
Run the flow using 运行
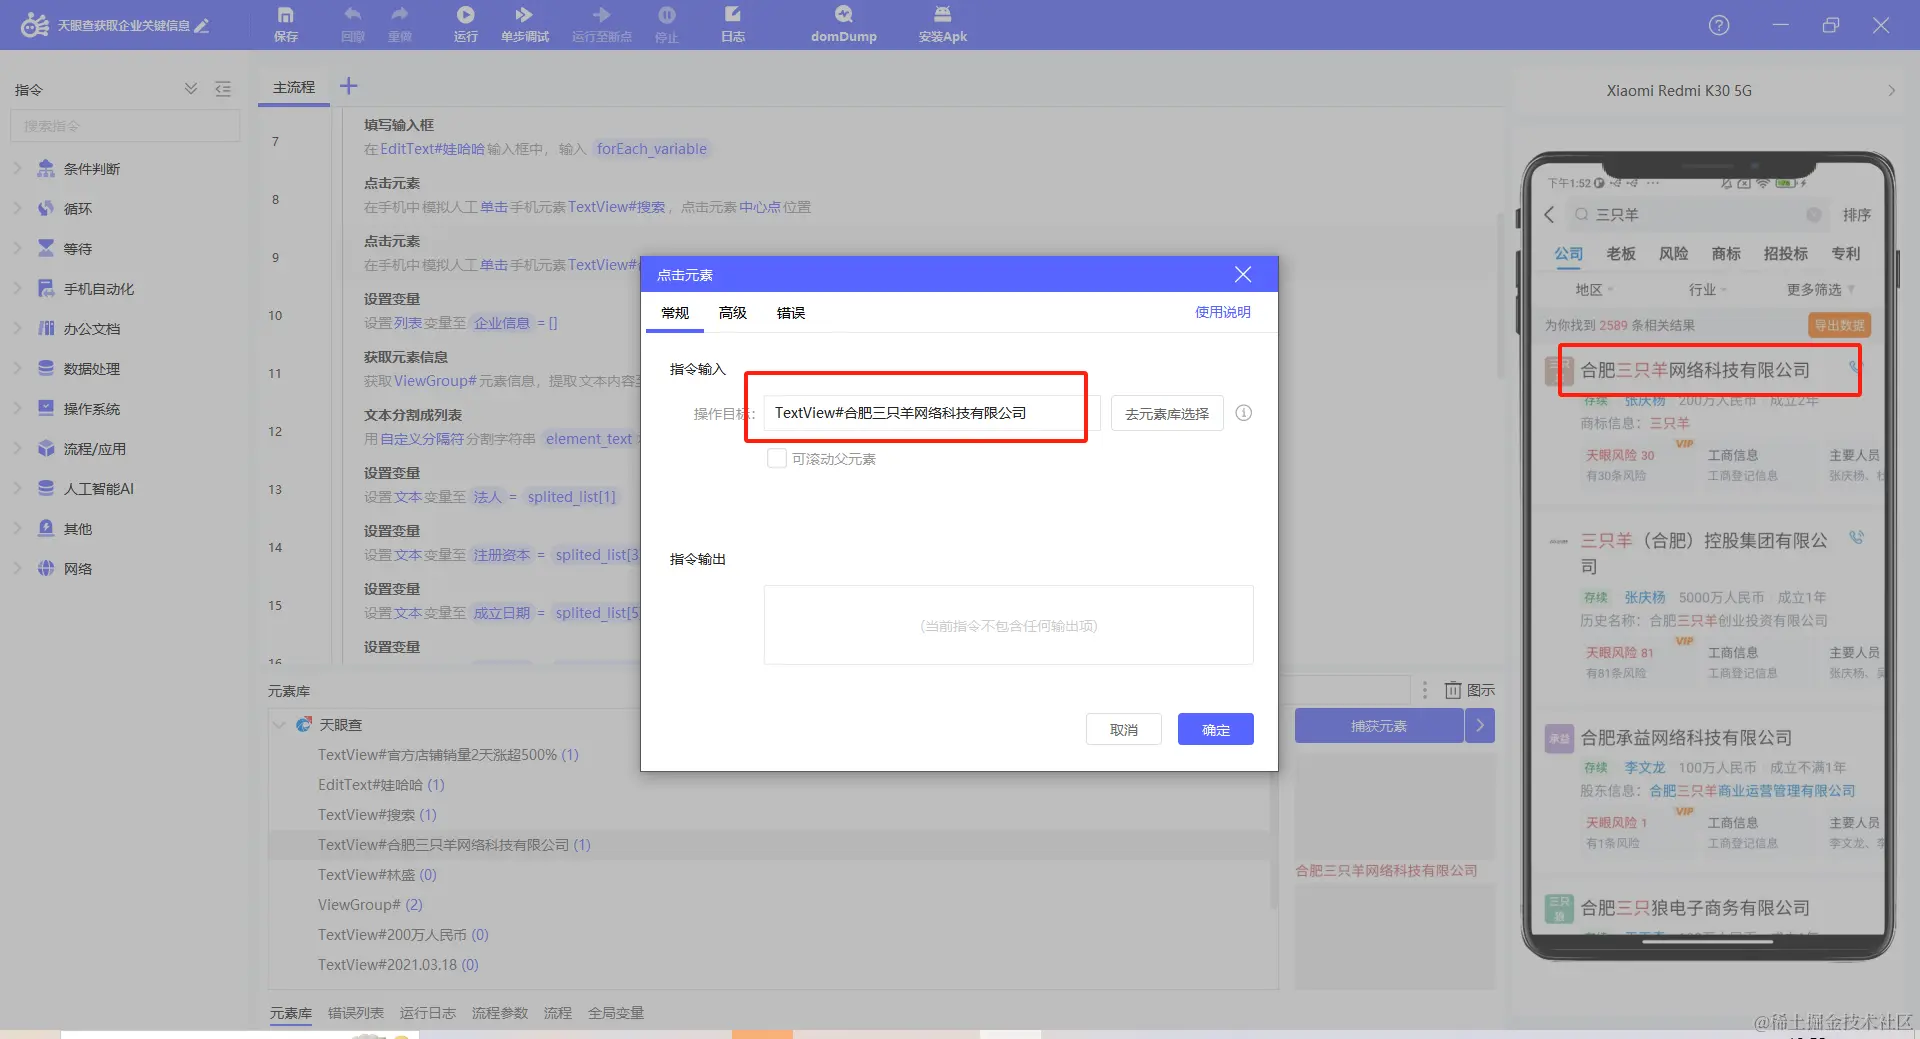click(x=466, y=15)
